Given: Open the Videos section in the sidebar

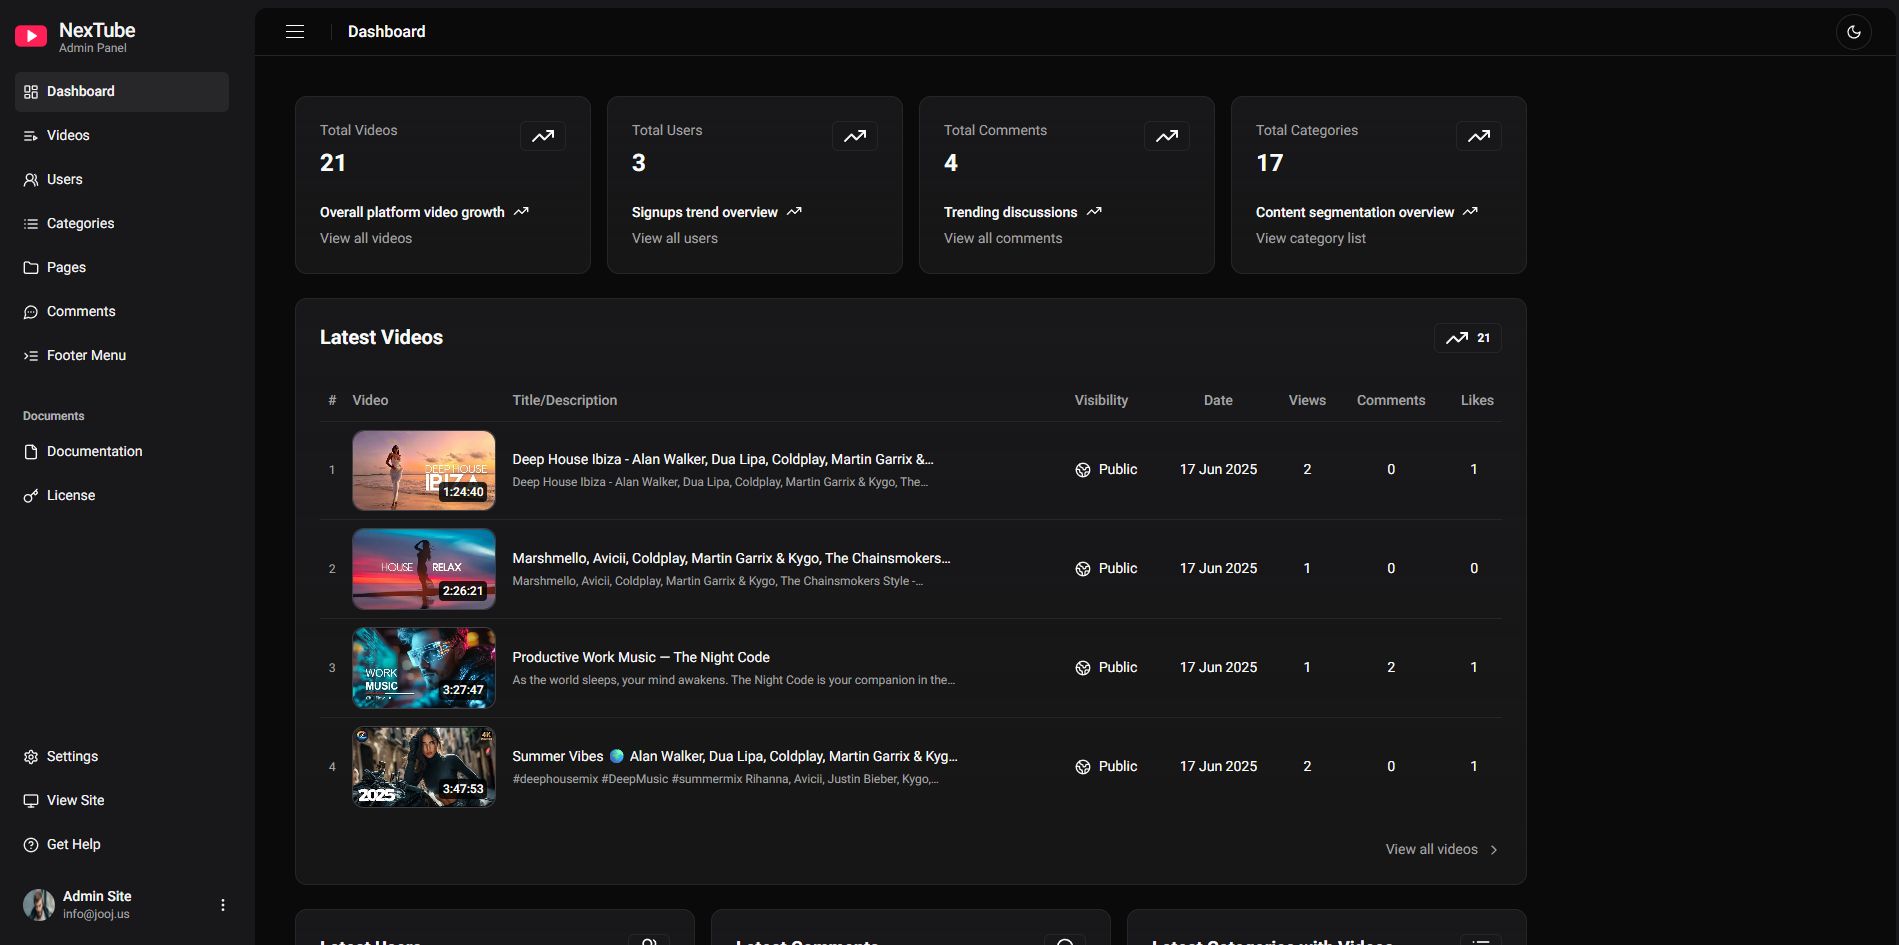Looking at the screenshot, I should tap(68, 135).
